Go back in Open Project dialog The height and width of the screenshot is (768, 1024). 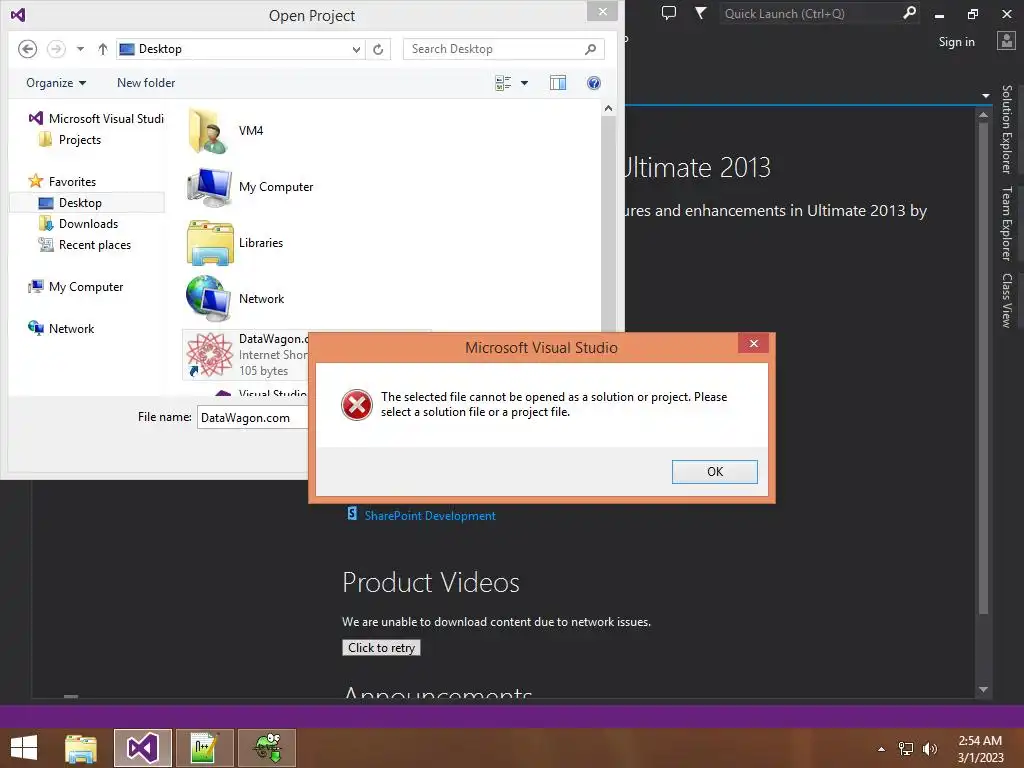[x=27, y=49]
